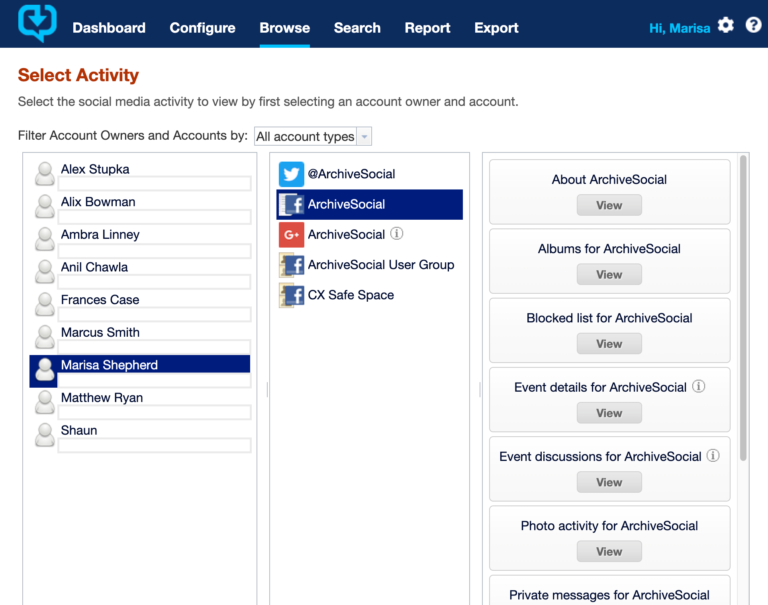Open the Configure menu

202,28
